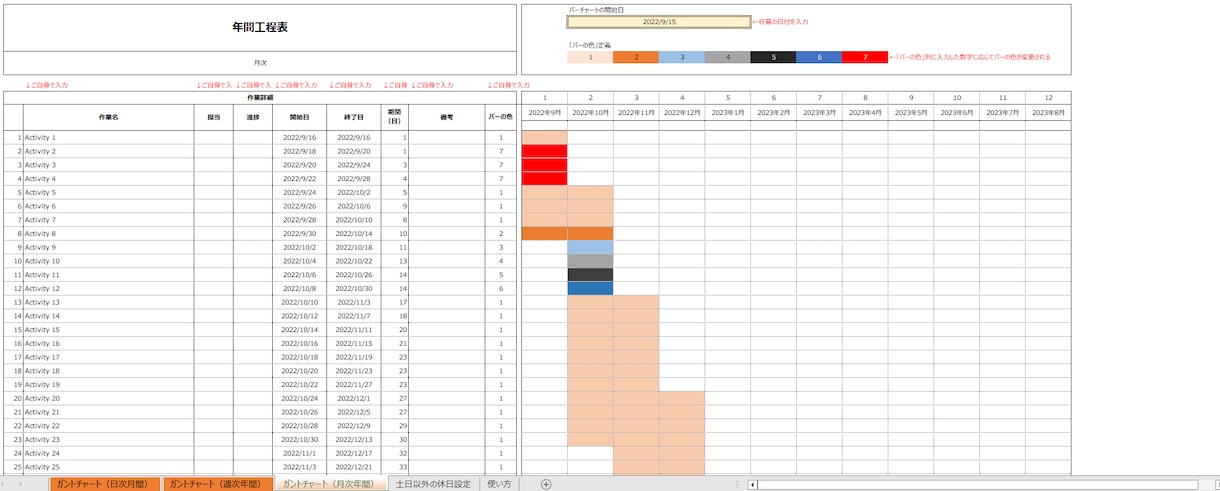
Task: Select the Activity 25 name cell
Action: (109, 466)
